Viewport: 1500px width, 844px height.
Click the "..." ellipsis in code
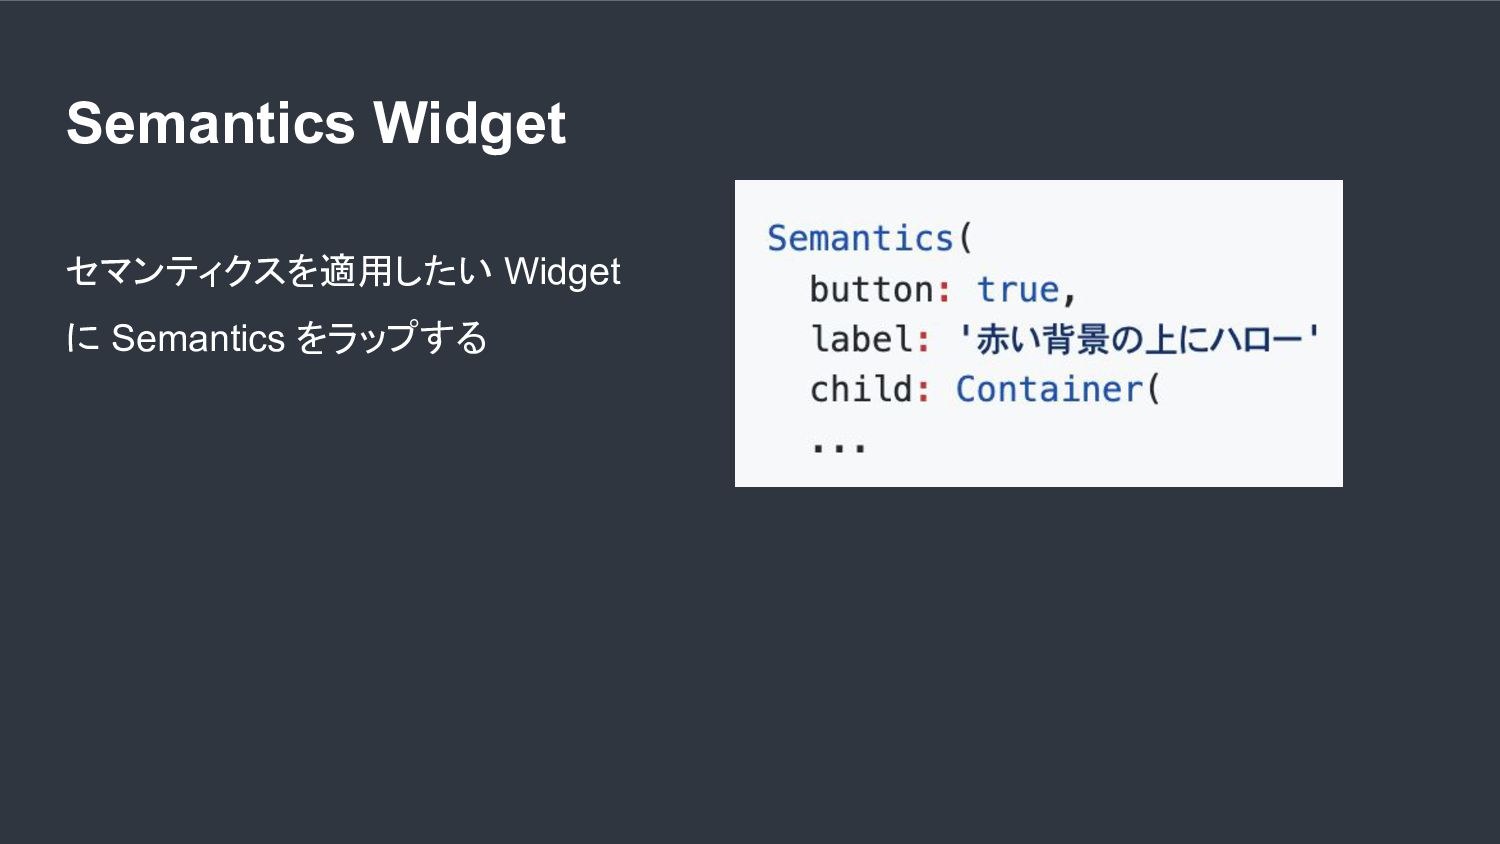click(838, 446)
